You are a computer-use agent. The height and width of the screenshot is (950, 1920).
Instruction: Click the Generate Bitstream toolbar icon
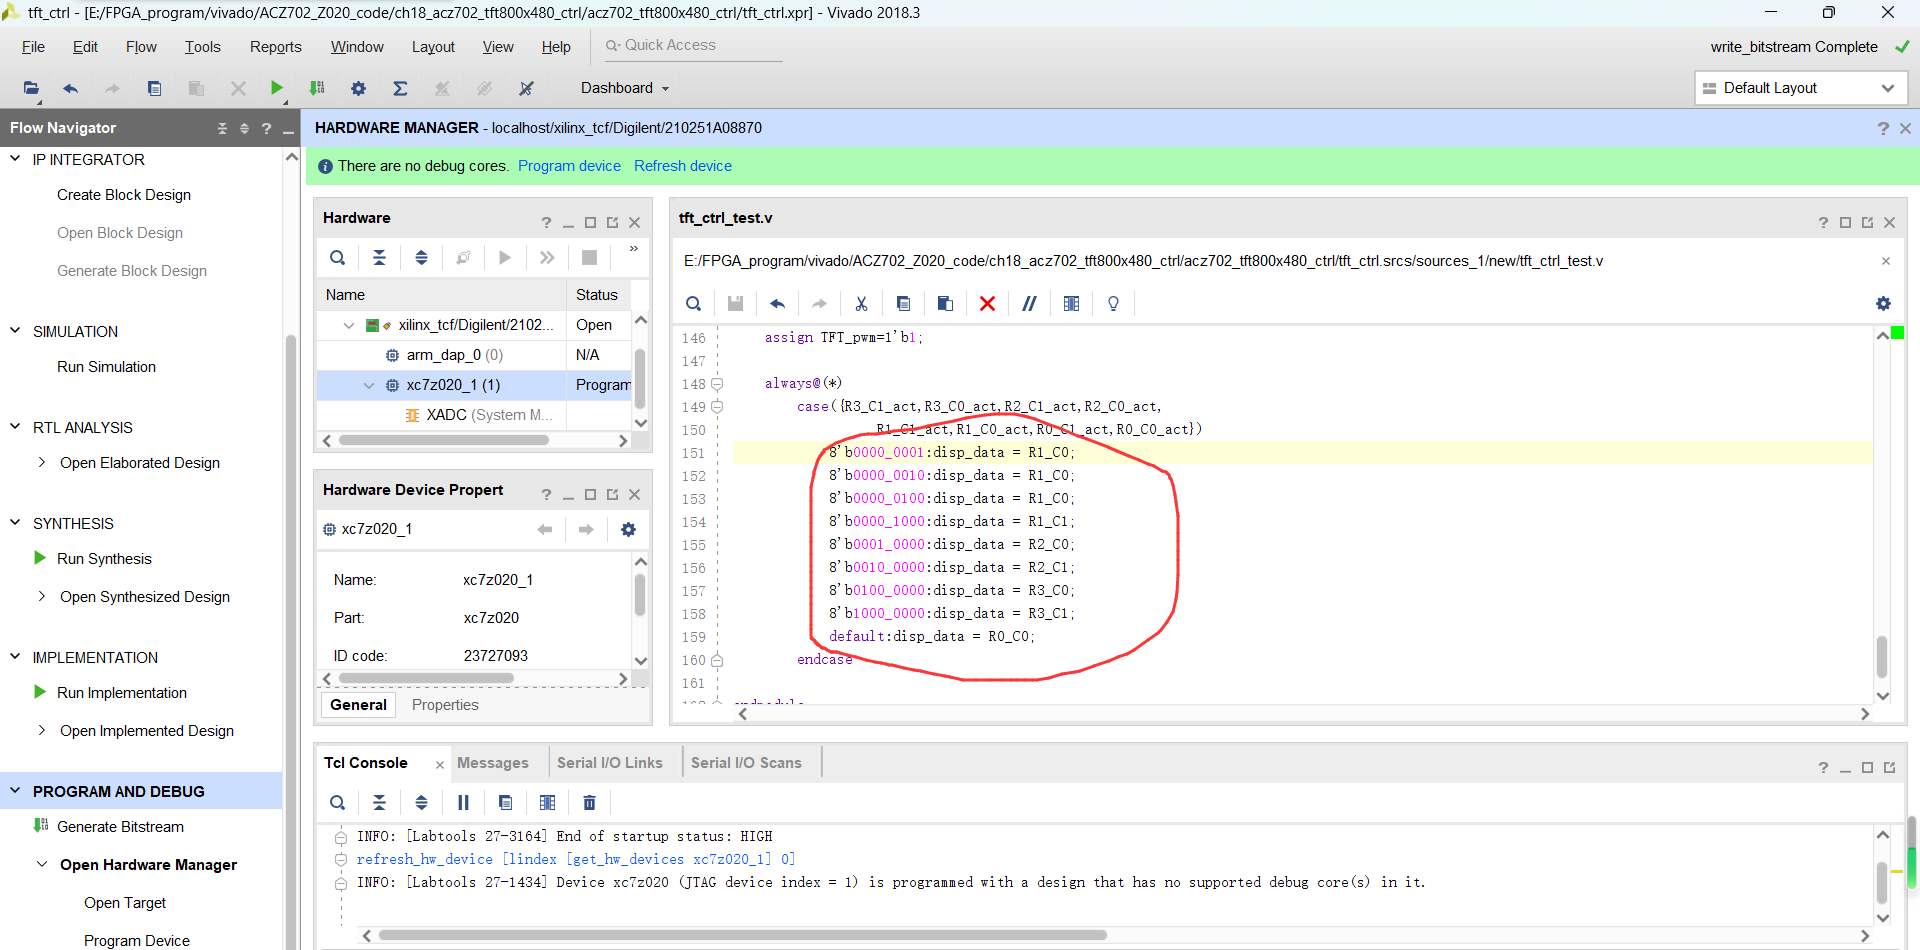pos(317,88)
